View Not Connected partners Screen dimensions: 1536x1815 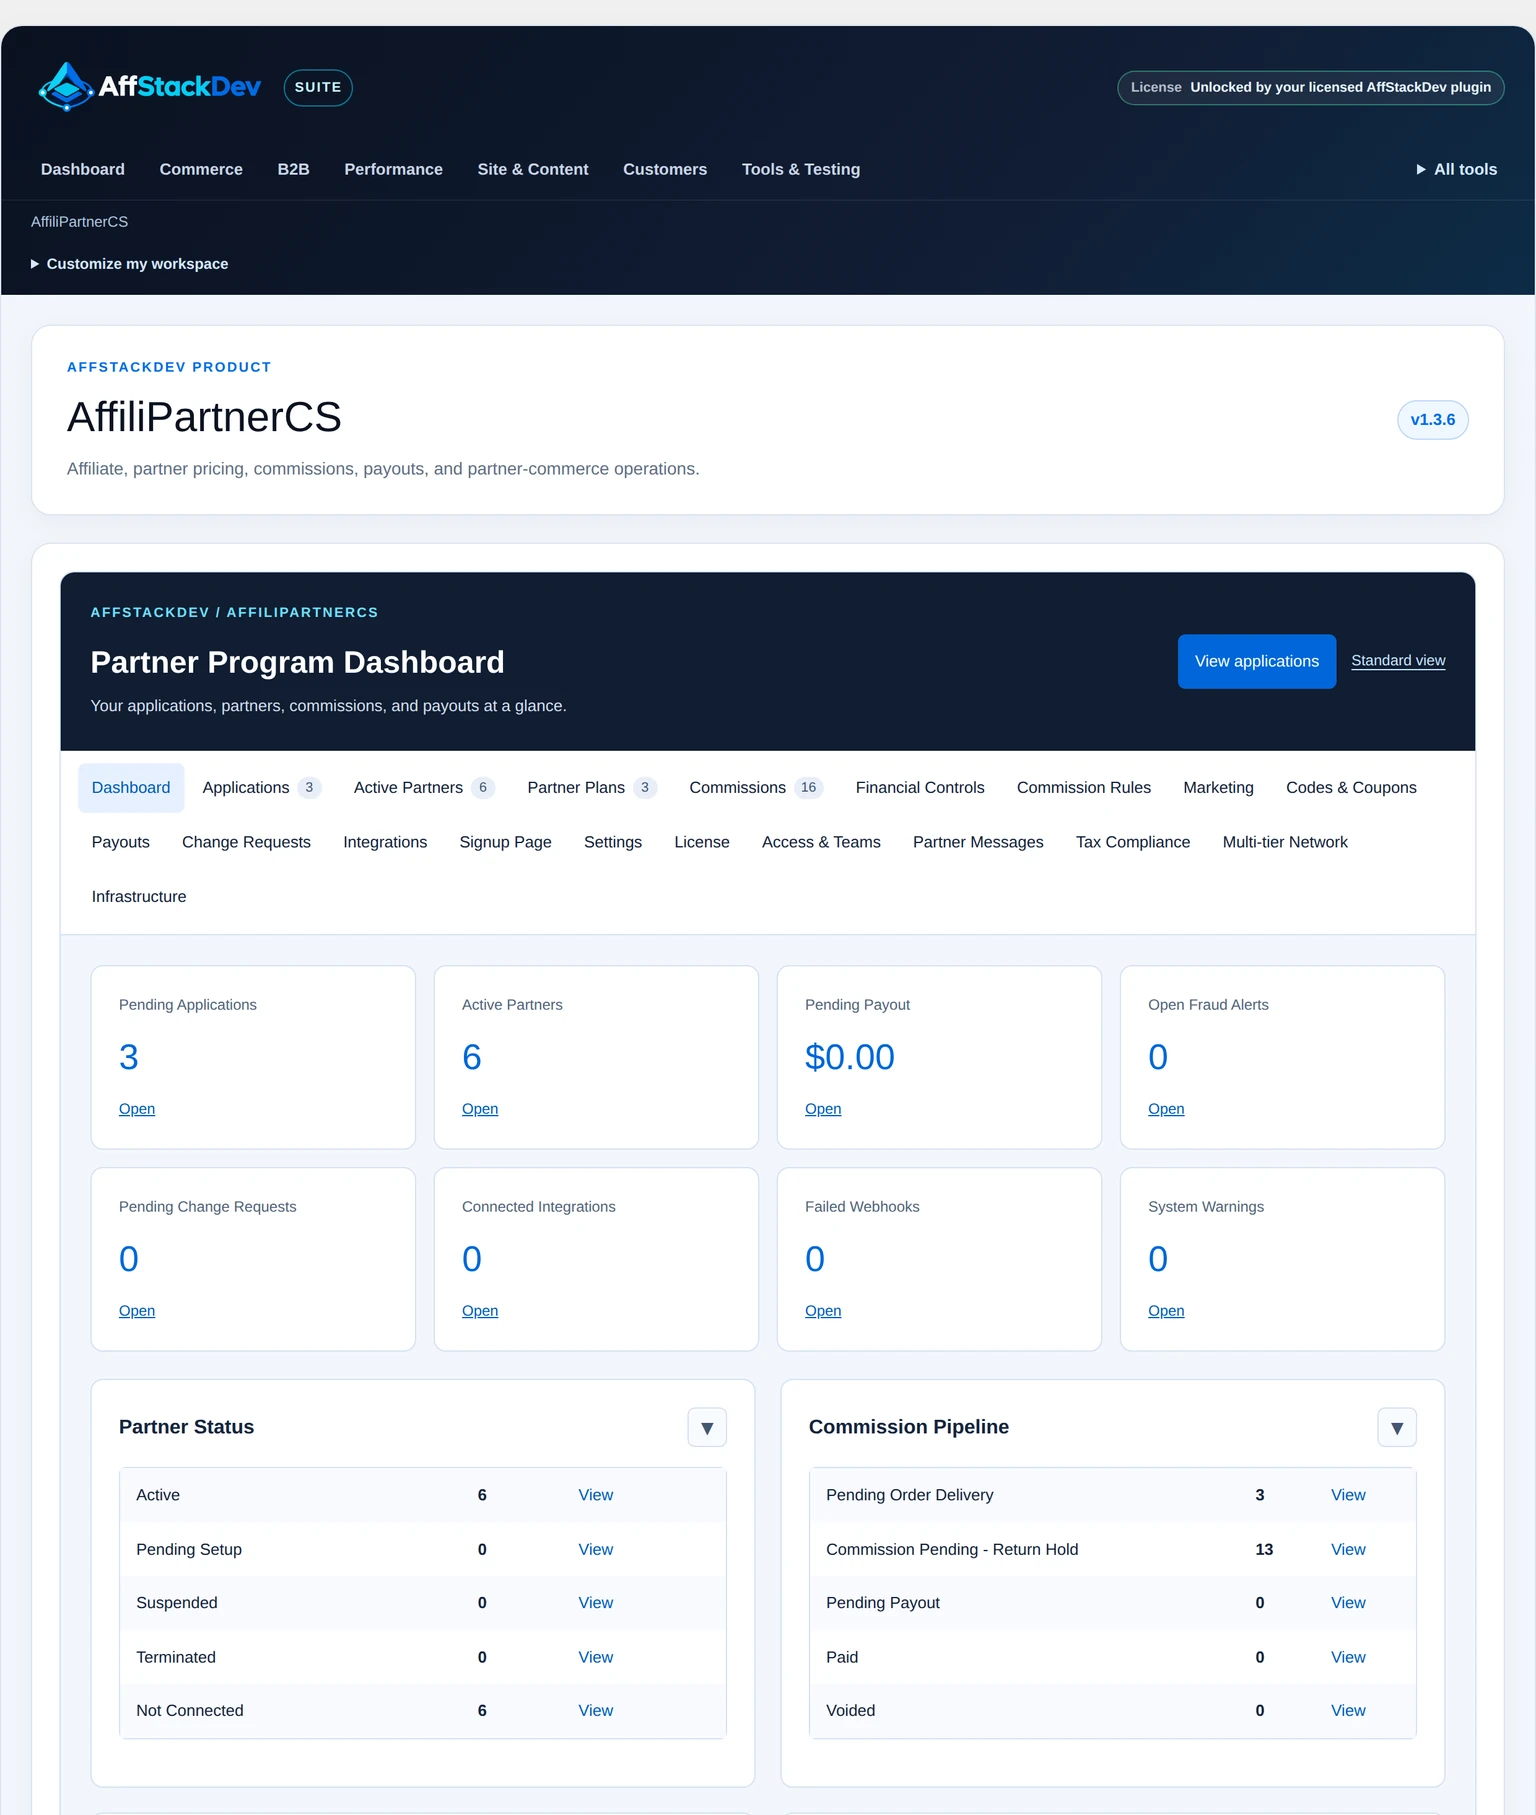coord(595,1711)
